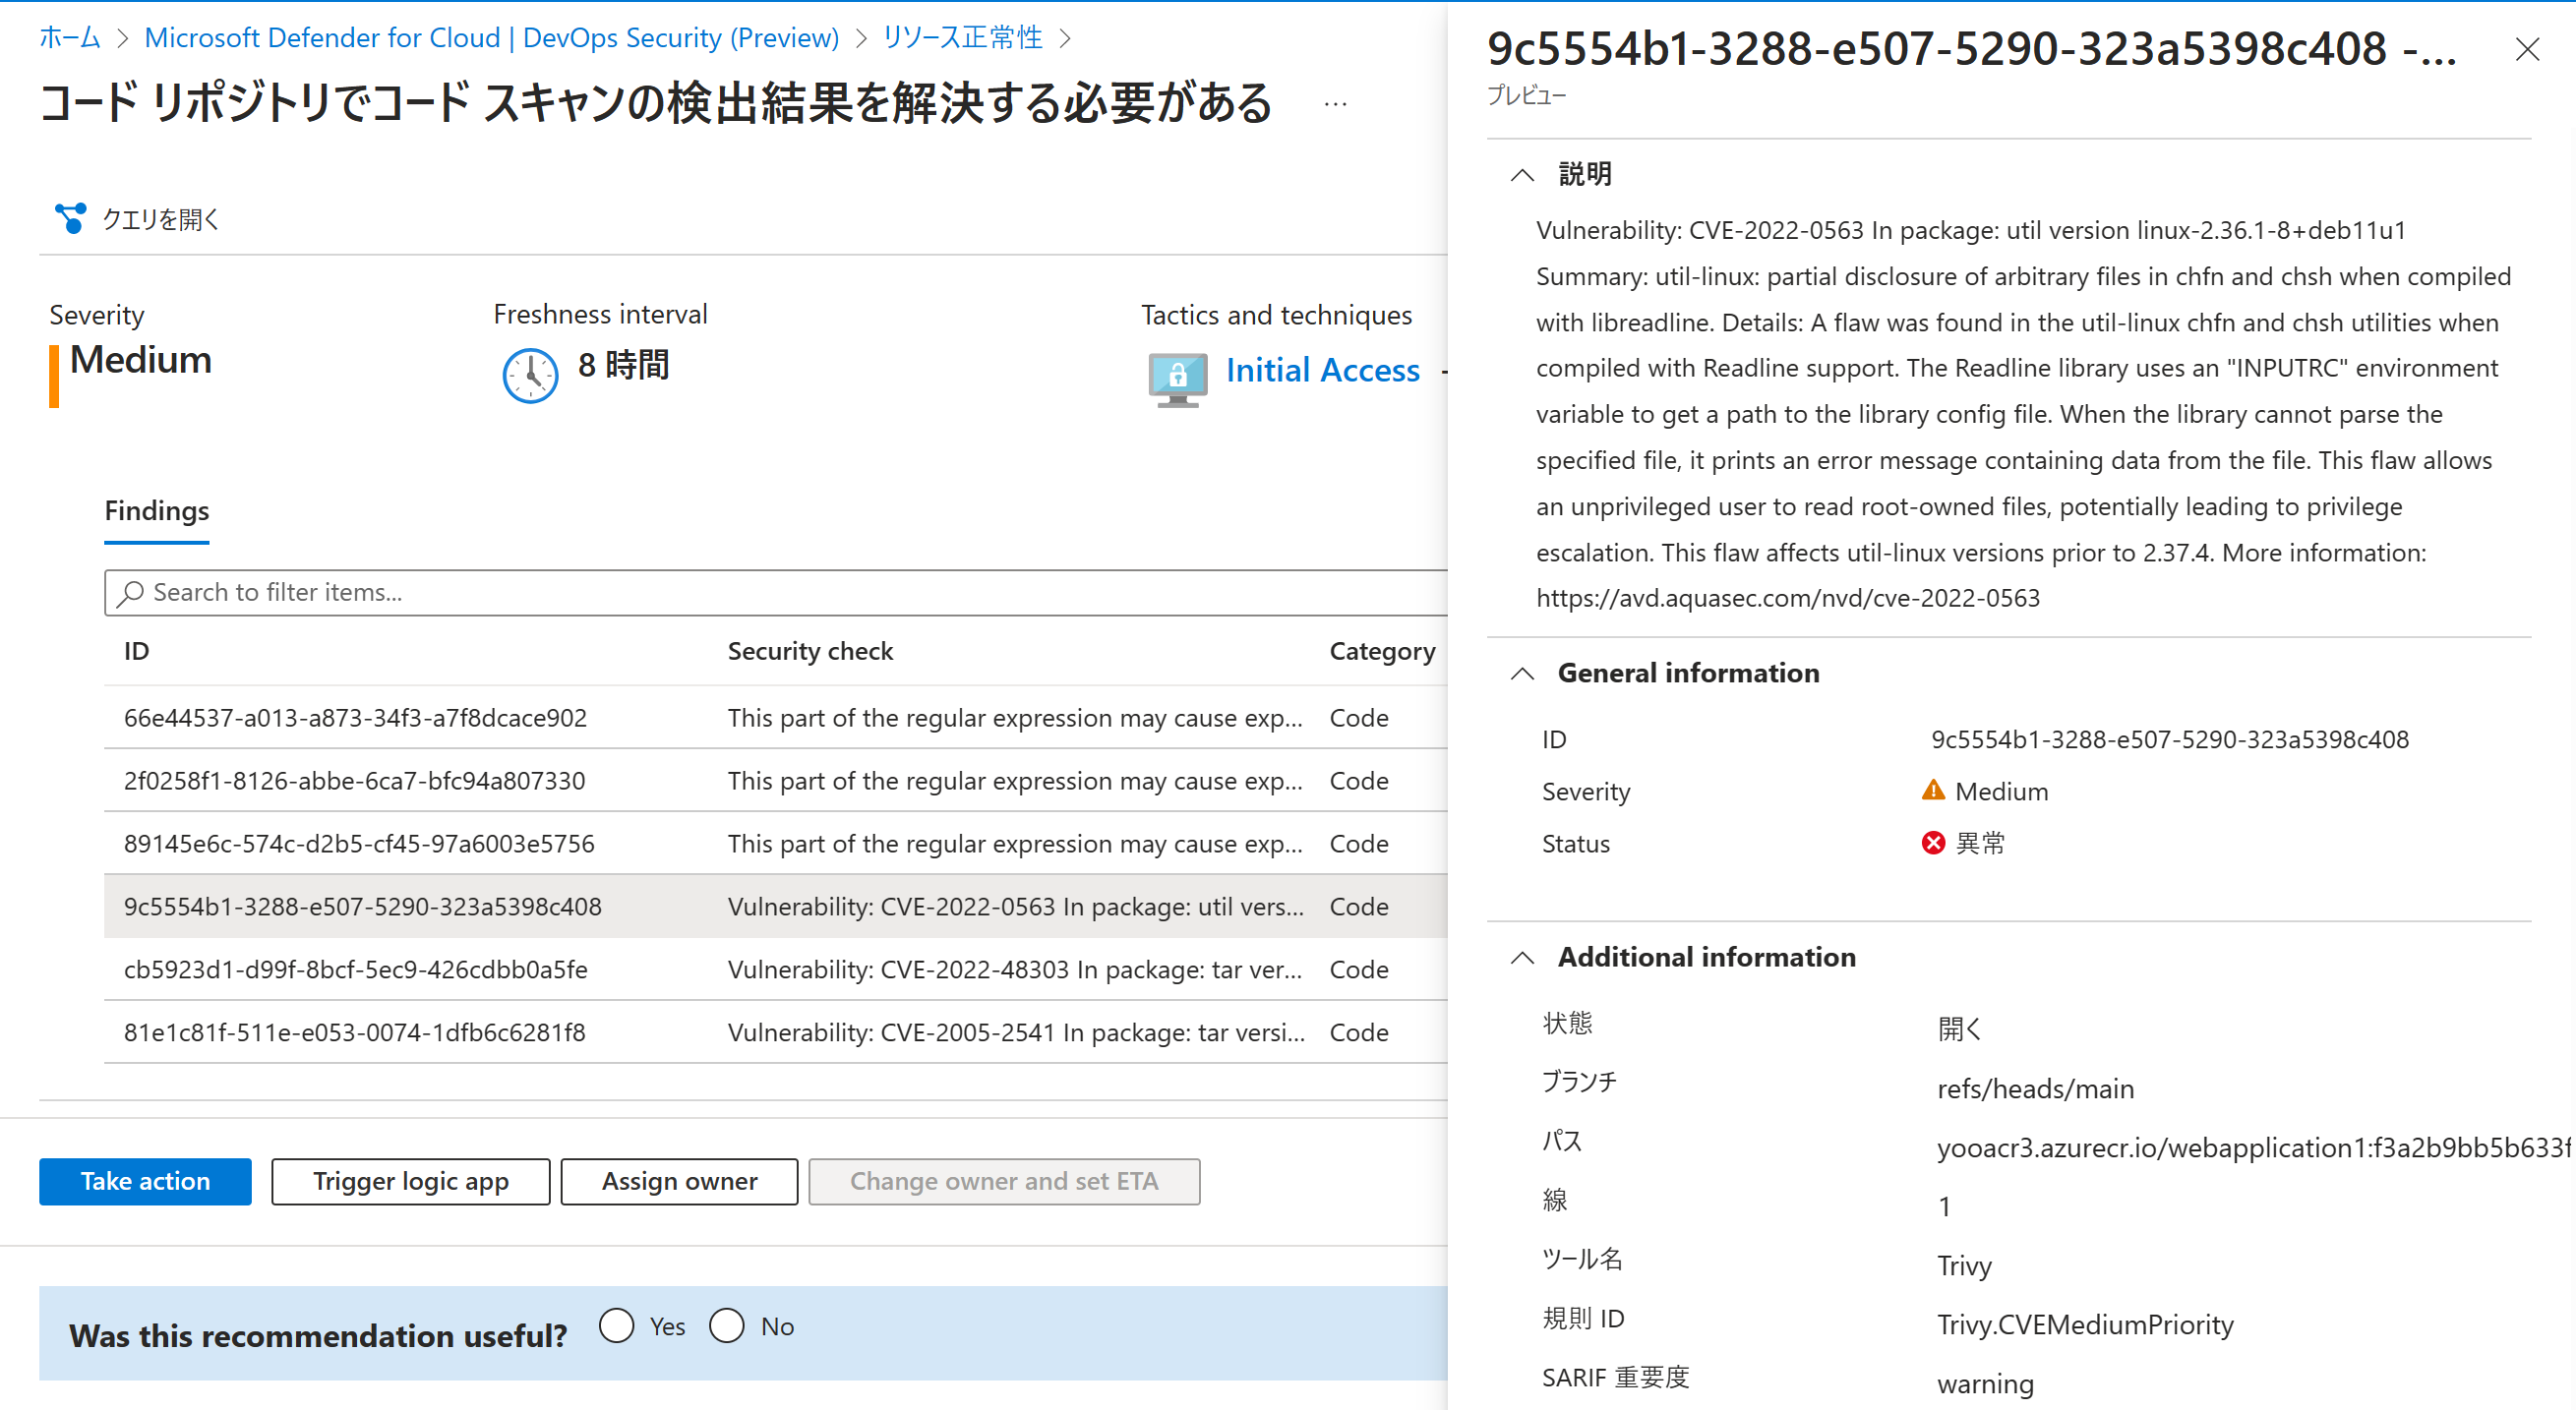The image size is (2576, 1410).
Task: Open the query via クエリを開く icon
Action: point(70,218)
